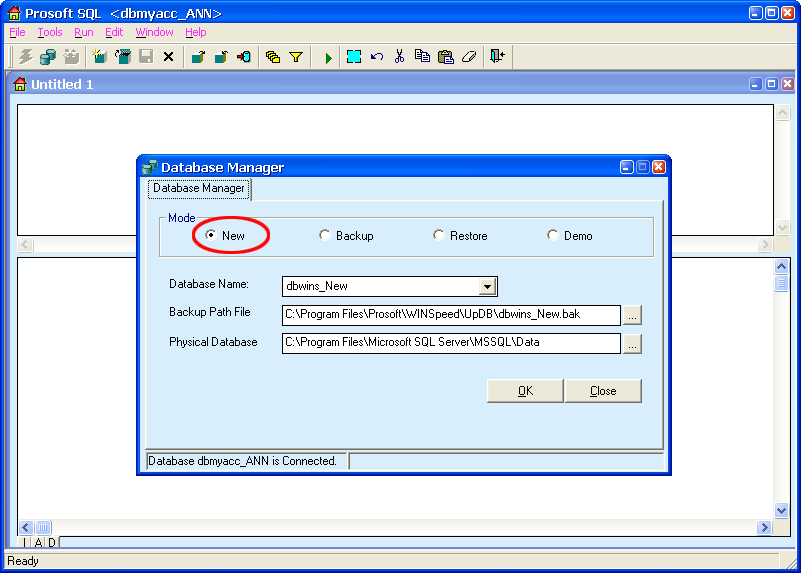Click the Undo arrow in toolbar
Screen dimensions: 801x573
pos(377,57)
